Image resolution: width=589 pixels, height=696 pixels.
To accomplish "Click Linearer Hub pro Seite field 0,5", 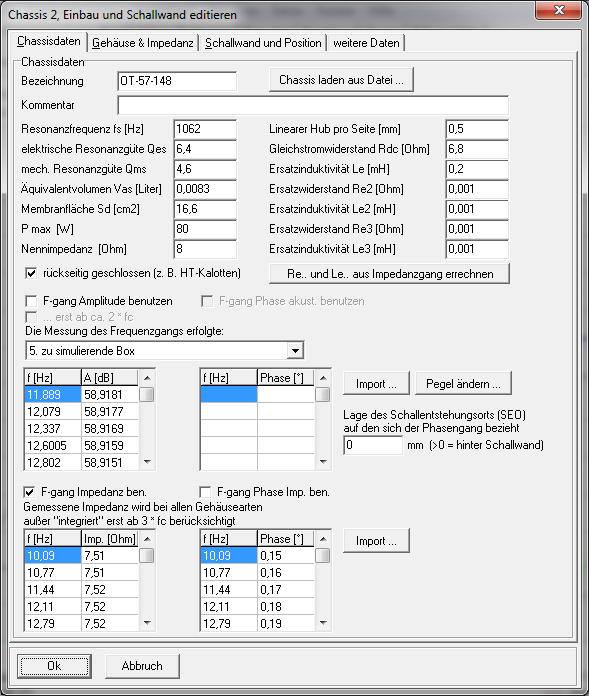I will pos(477,129).
